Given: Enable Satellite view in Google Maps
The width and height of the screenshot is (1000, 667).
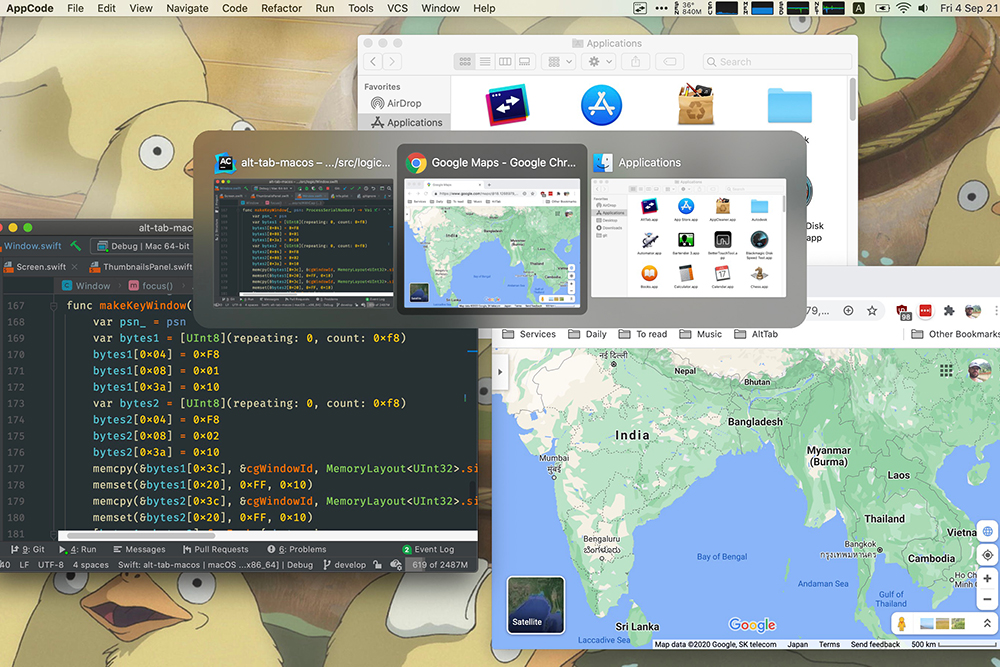Looking at the screenshot, I should tap(535, 603).
